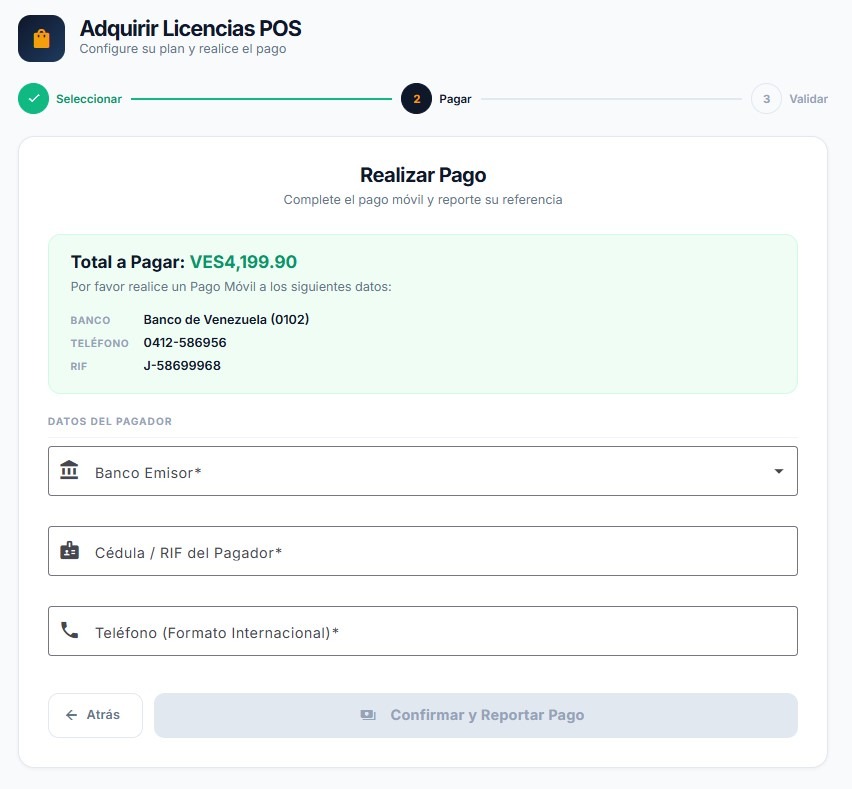Click the ID card icon in Cédula field

[x=69, y=550]
